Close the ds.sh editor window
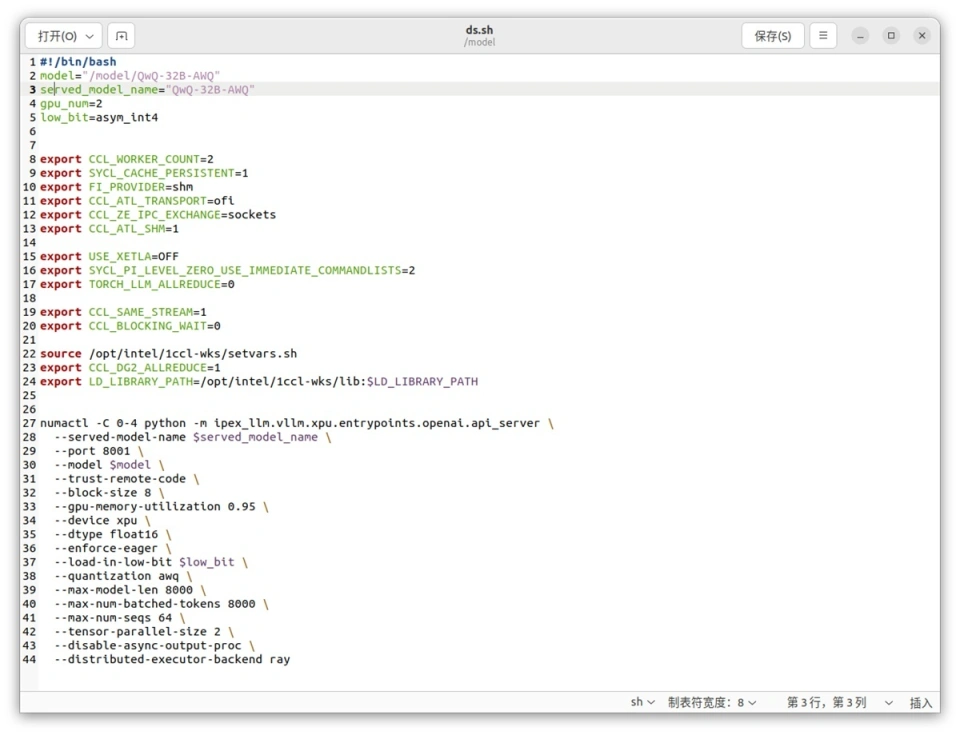Screen dimensions: 960x735 [x=921, y=36]
